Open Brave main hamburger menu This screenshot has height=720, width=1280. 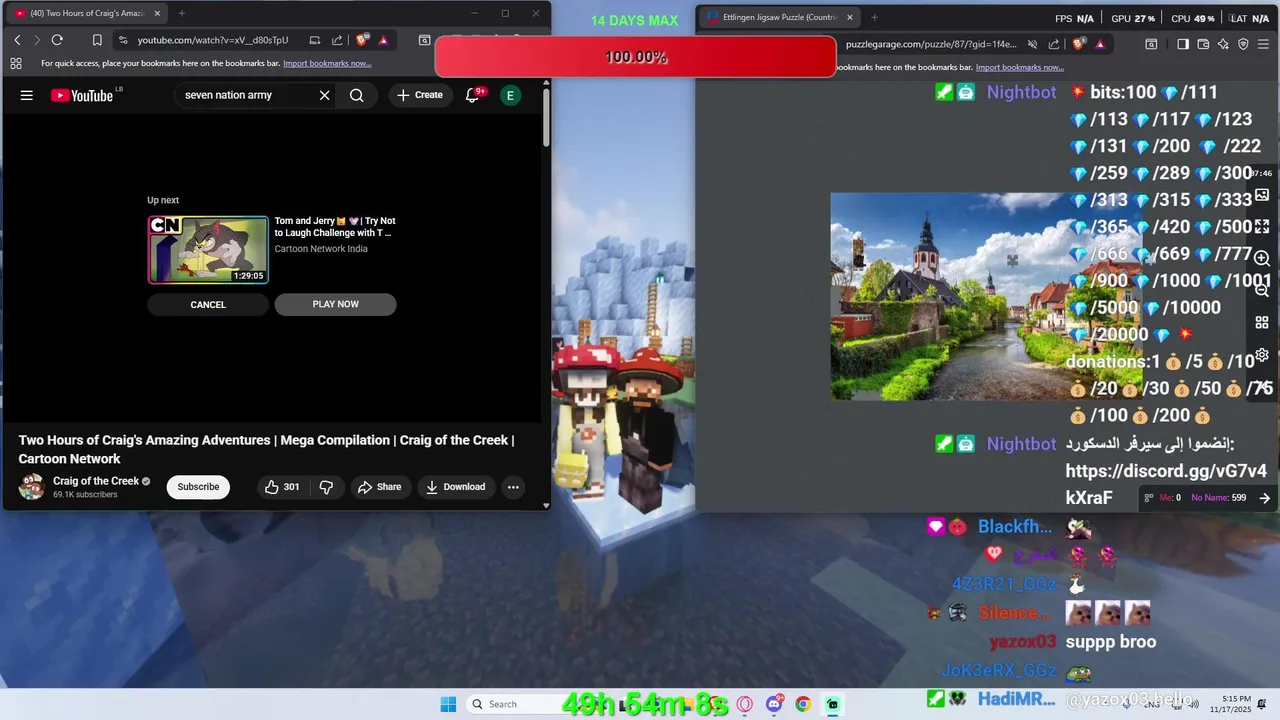click(1264, 44)
